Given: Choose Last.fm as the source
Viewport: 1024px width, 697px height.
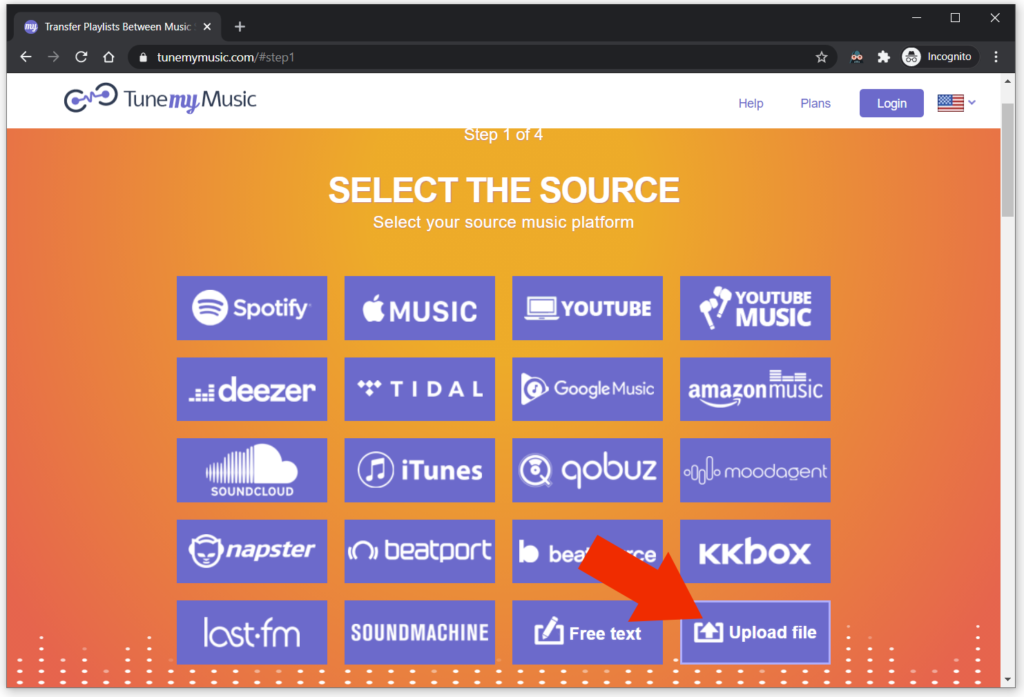Looking at the screenshot, I should click(251, 632).
